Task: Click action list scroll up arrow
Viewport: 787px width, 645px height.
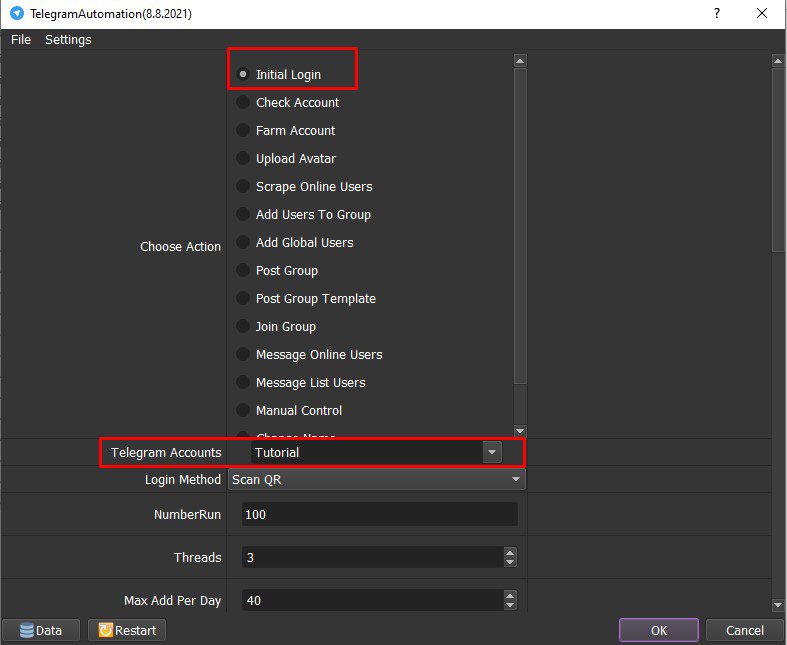Action: pyautogui.click(x=520, y=61)
